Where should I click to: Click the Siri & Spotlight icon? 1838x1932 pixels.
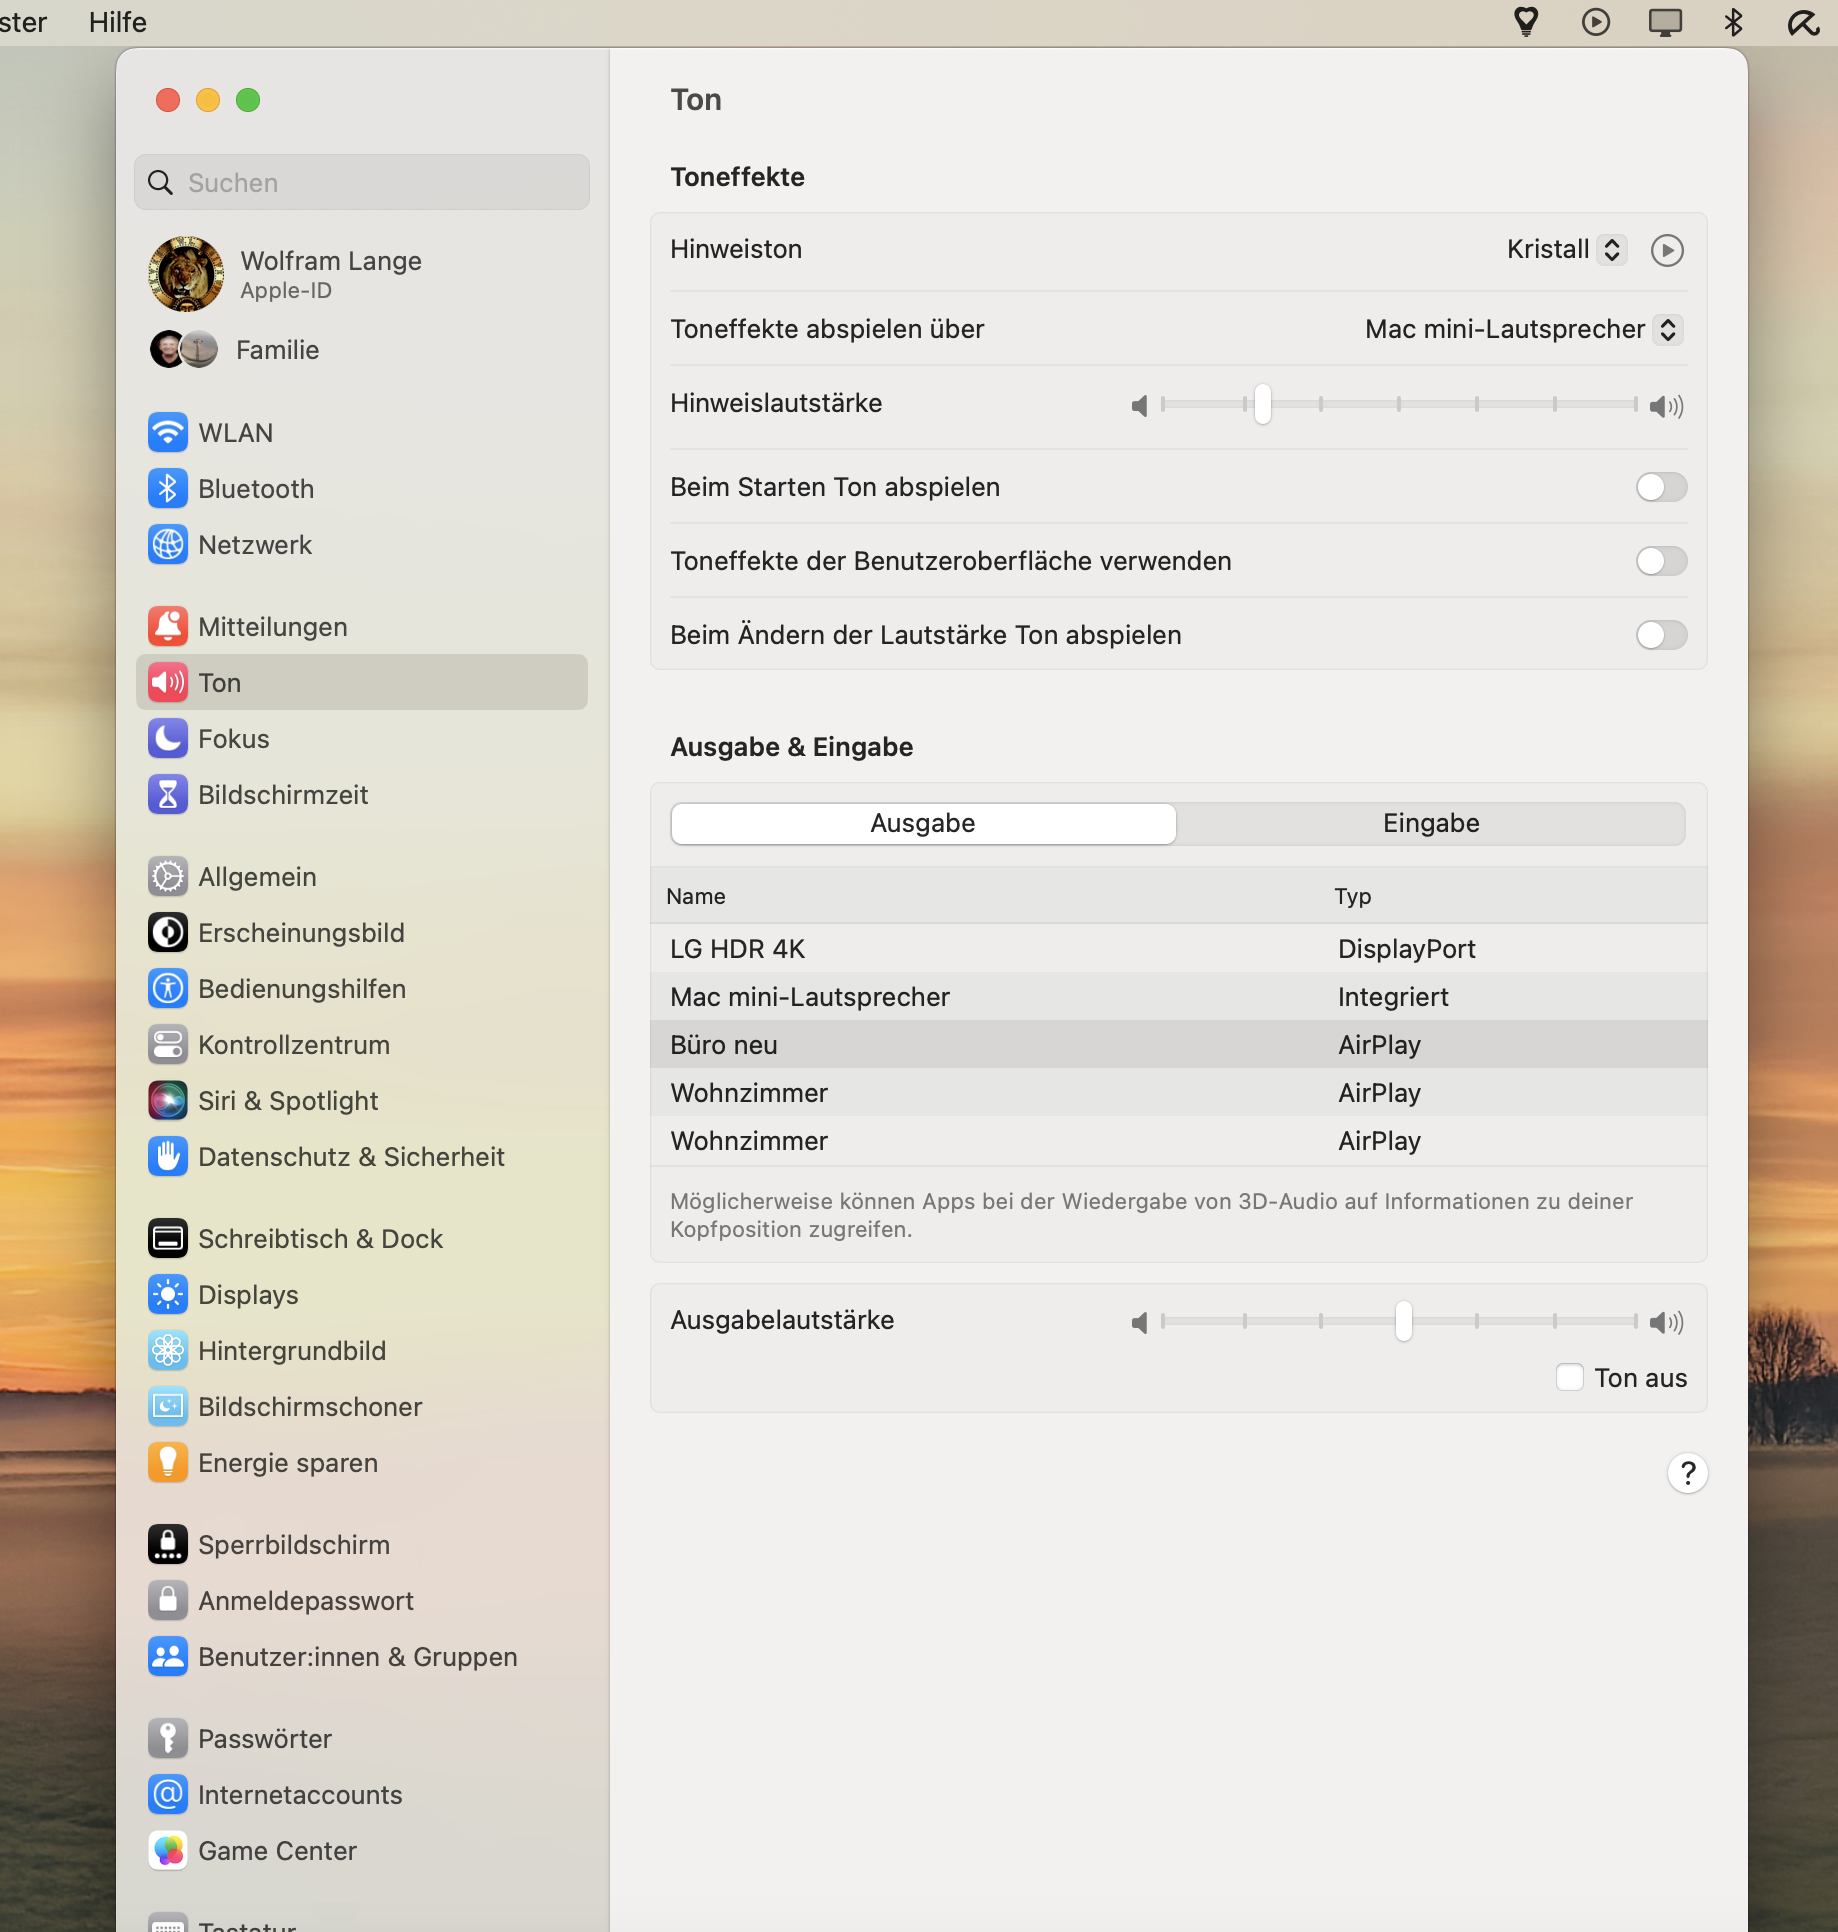click(x=168, y=1100)
